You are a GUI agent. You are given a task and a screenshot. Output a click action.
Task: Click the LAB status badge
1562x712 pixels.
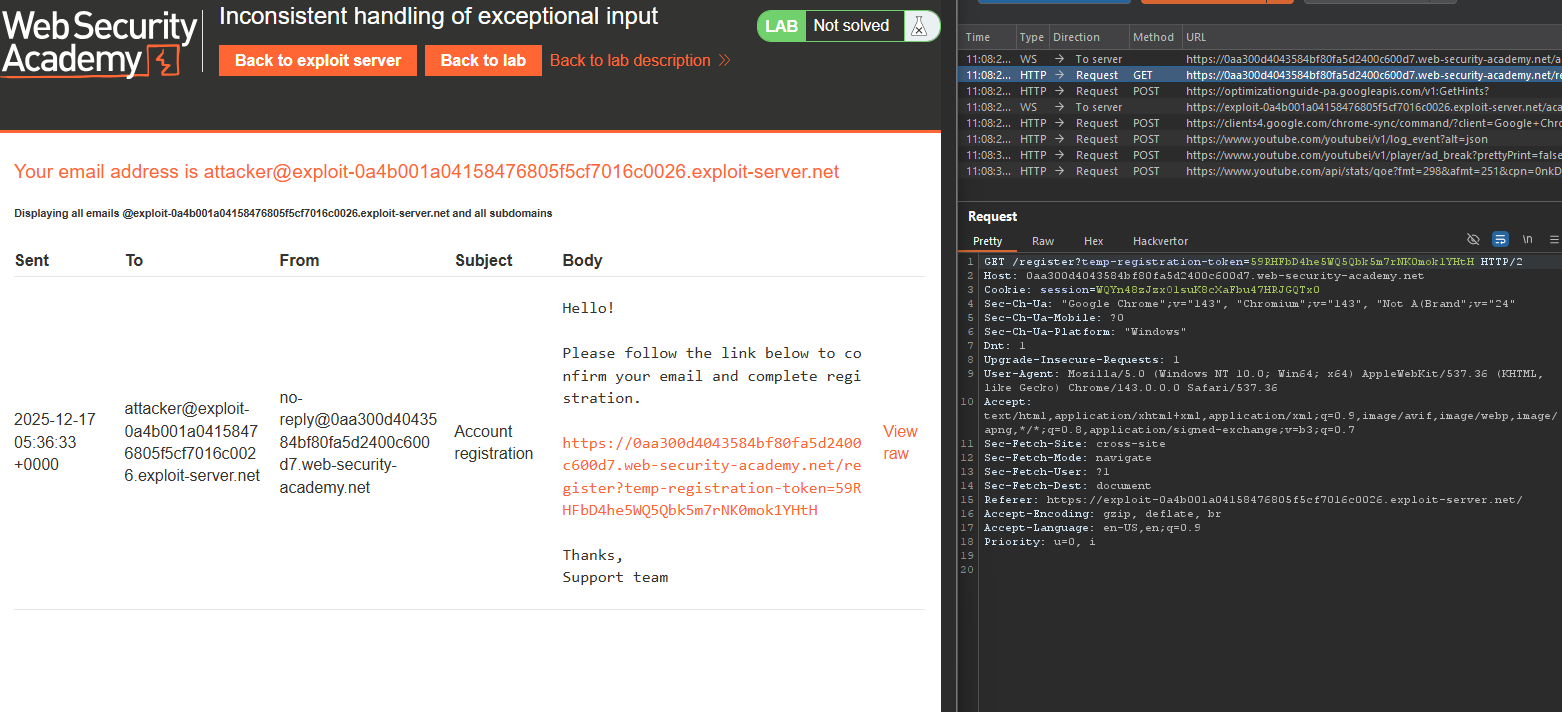click(x=781, y=26)
